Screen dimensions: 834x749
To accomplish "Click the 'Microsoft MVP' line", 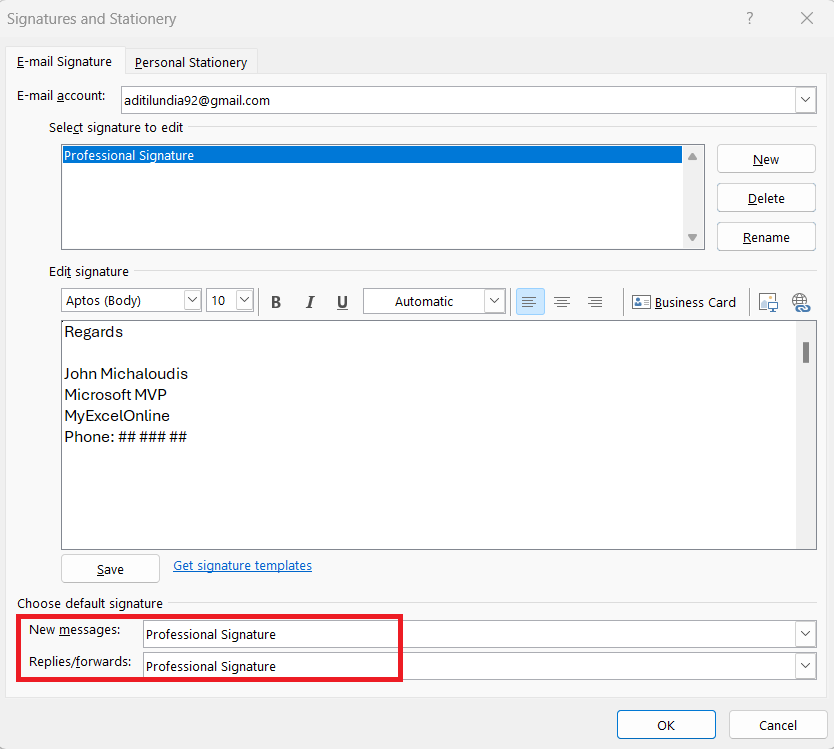I will [x=115, y=395].
